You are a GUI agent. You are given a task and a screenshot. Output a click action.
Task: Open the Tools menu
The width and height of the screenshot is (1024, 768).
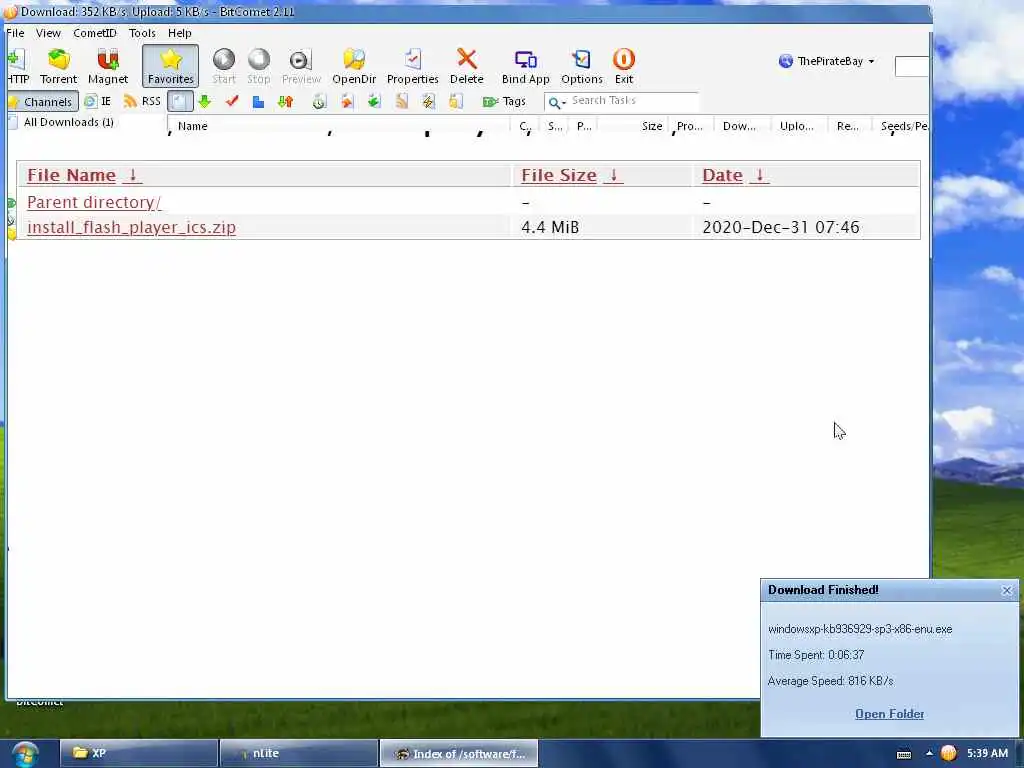(x=142, y=33)
